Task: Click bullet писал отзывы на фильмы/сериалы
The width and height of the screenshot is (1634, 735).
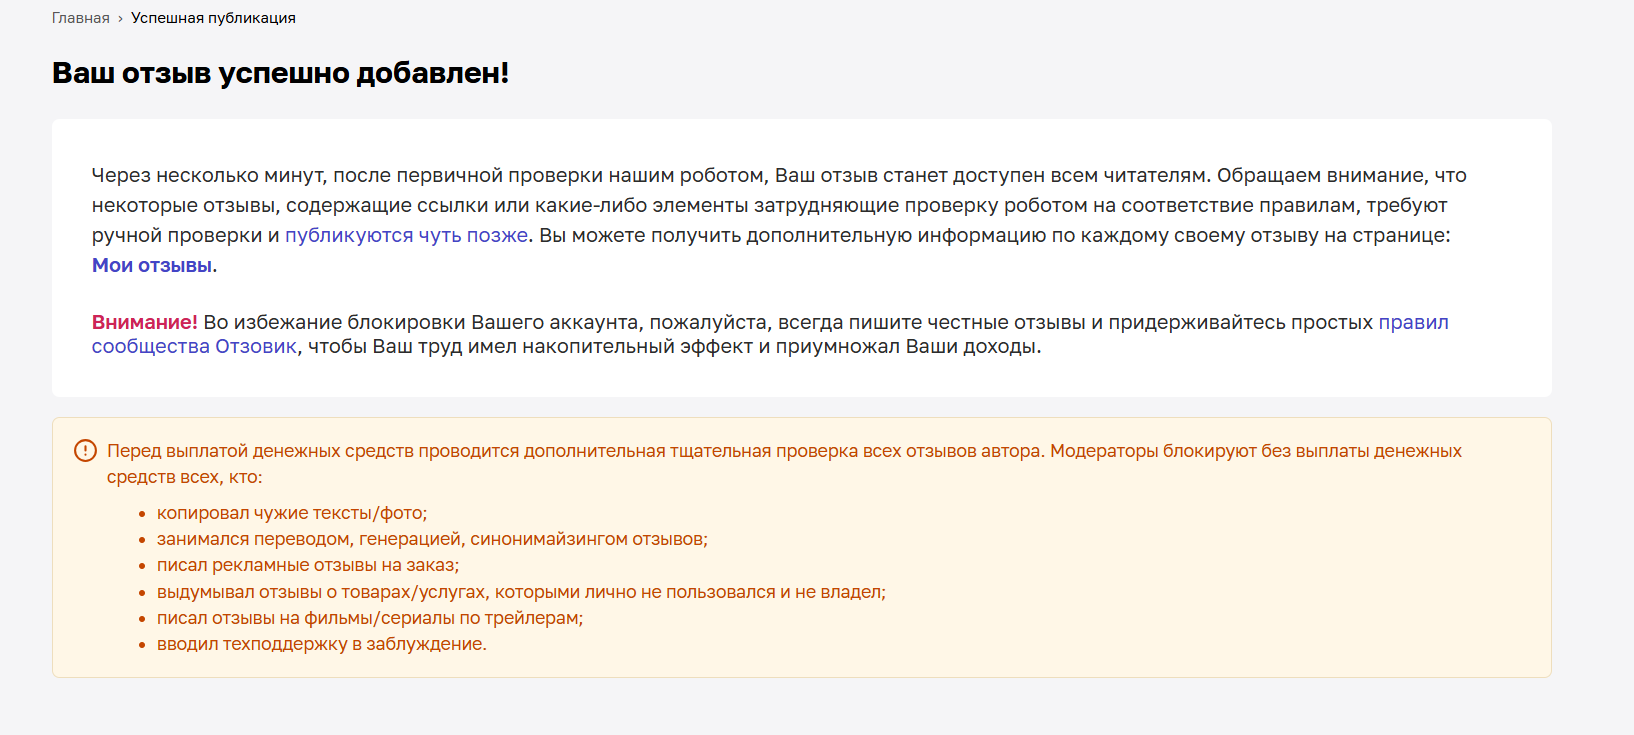Action: (370, 618)
